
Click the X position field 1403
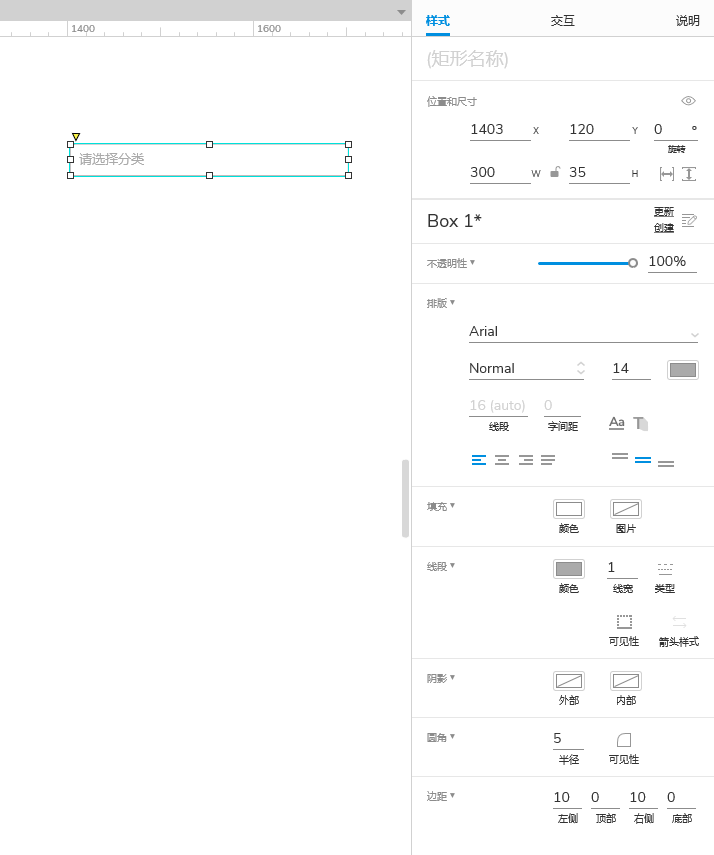click(x=500, y=129)
